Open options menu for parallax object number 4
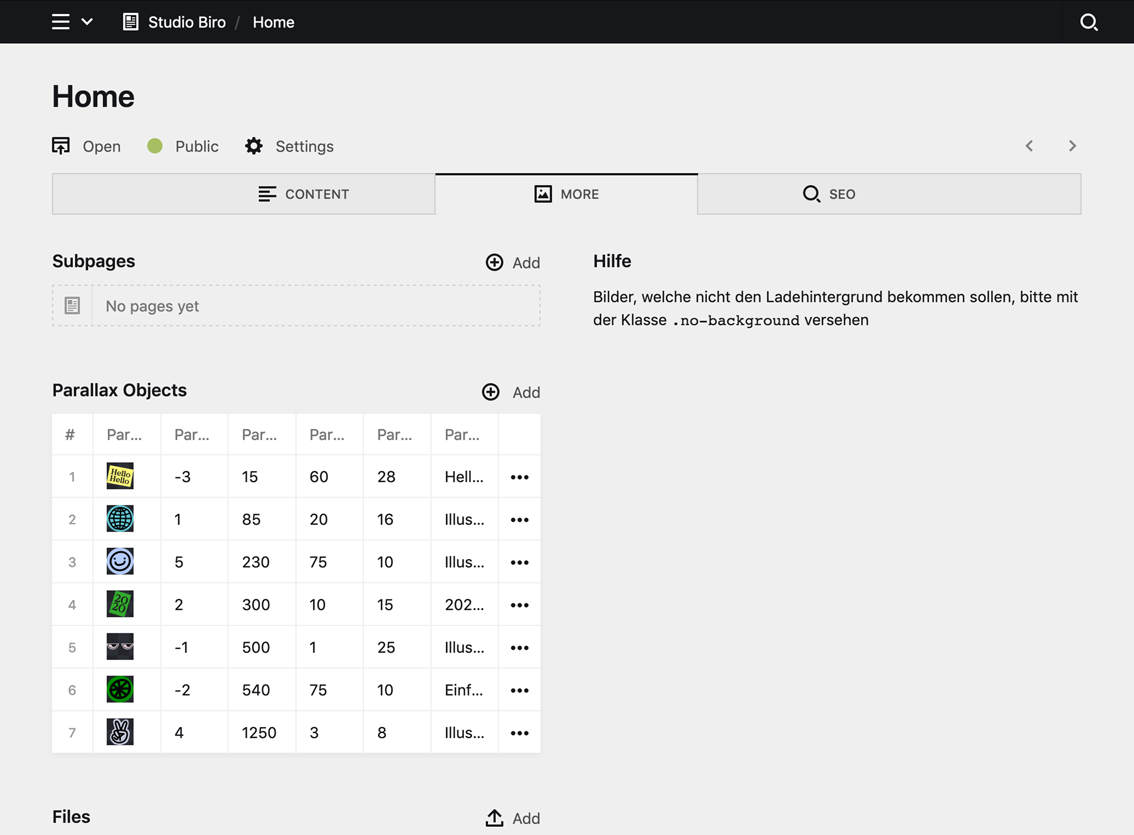Viewport: 1134px width, 835px height. pyautogui.click(x=519, y=604)
